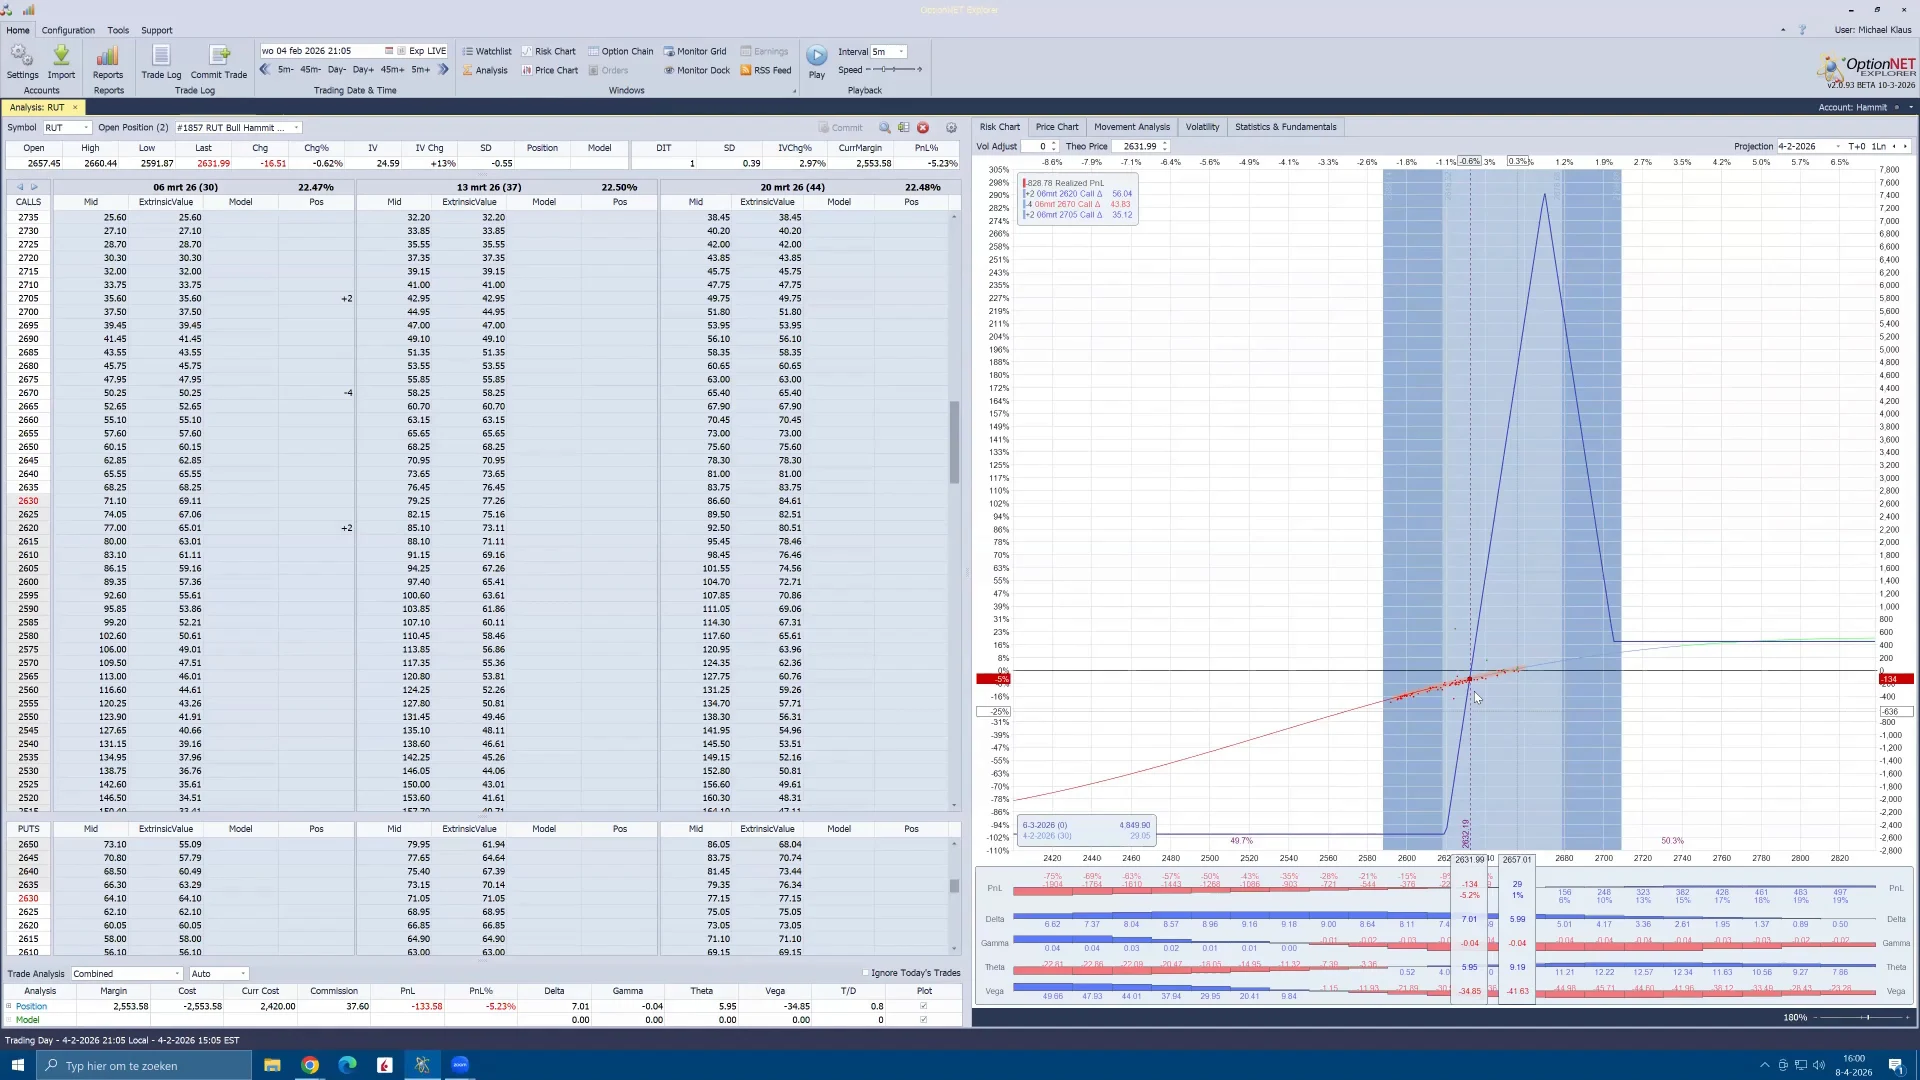This screenshot has width=1920, height=1080.
Task: Open the Risk Chart window from ribbon
Action: (548, 51)
